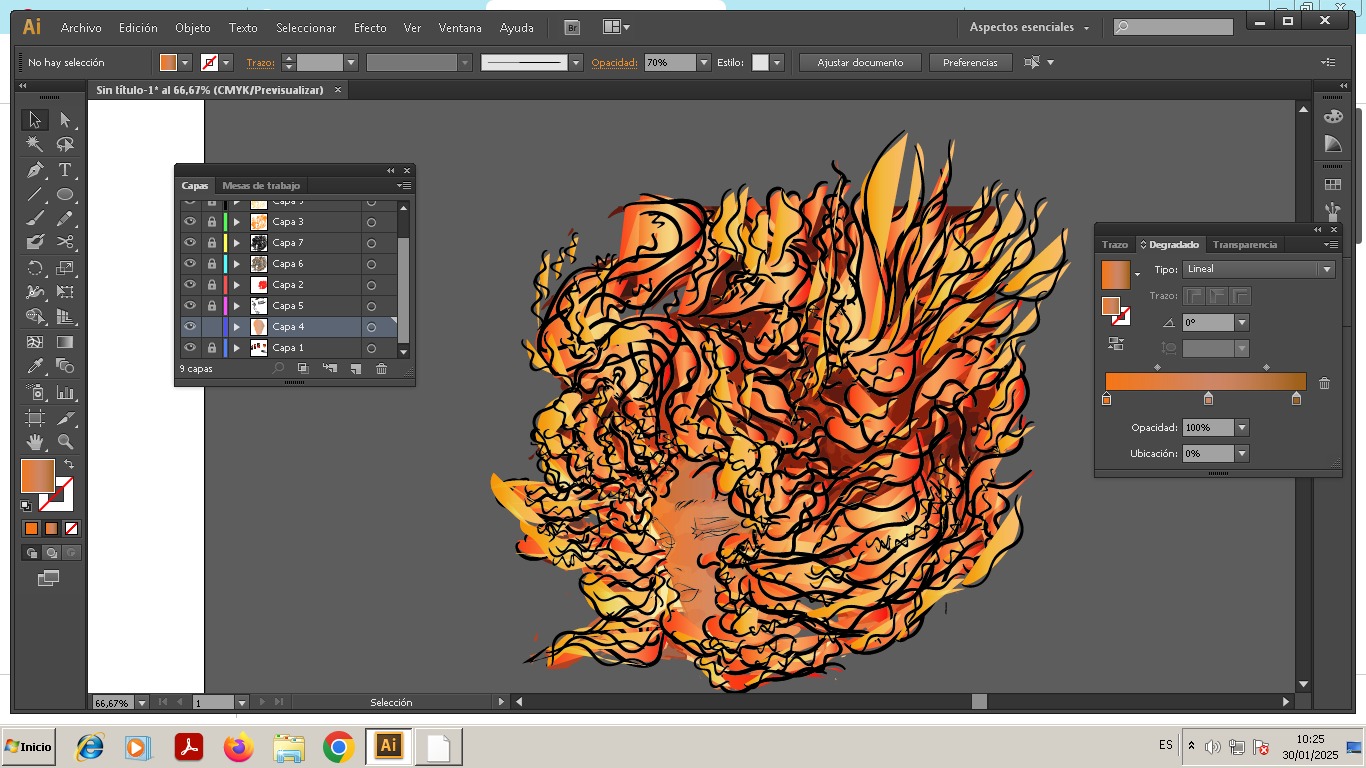This screenshot has height=768, width=1366.
Task: Click the gradient slider bar
Action: point(1205,382)
